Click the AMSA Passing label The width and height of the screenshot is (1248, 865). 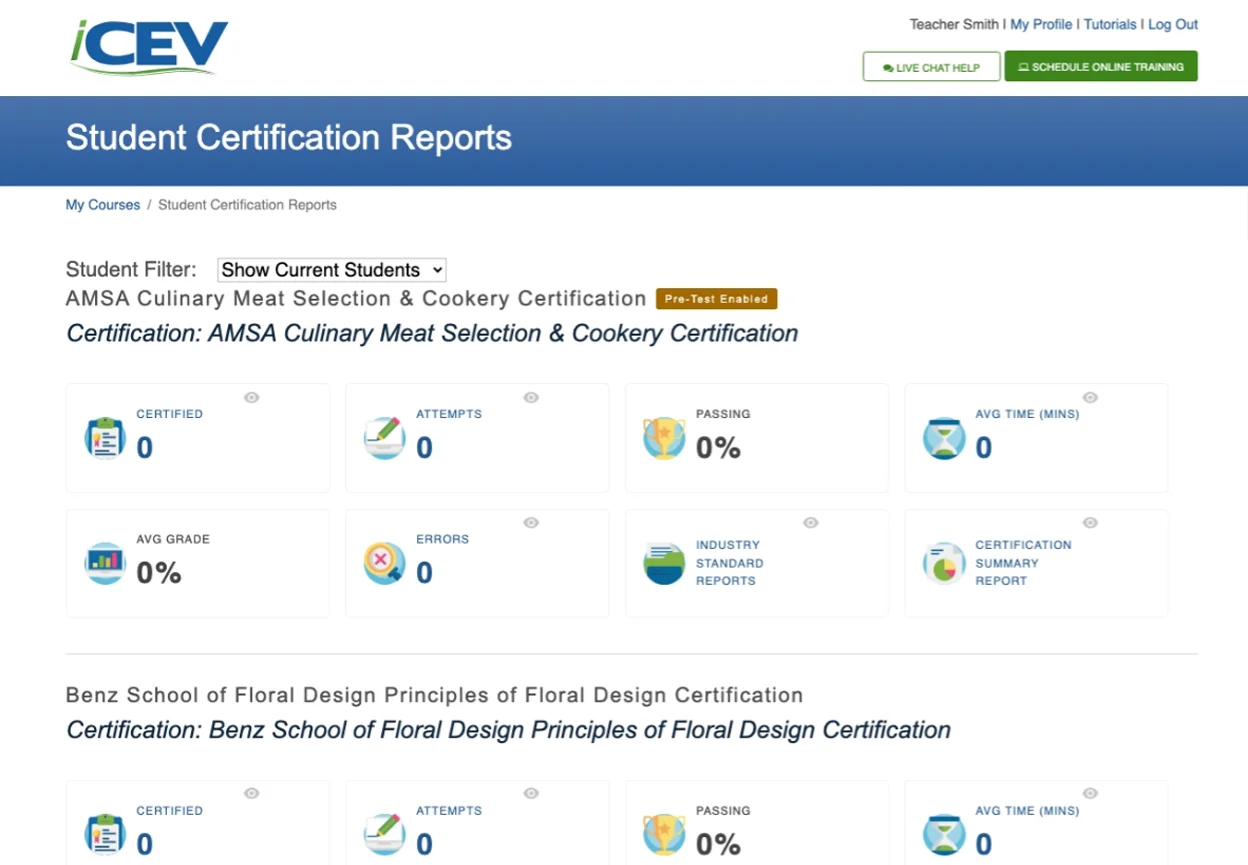(723, 414)
